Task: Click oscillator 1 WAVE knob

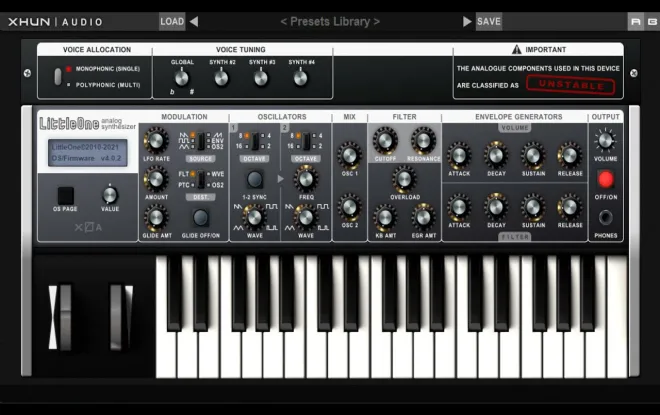Action: [x=255, y=218]
